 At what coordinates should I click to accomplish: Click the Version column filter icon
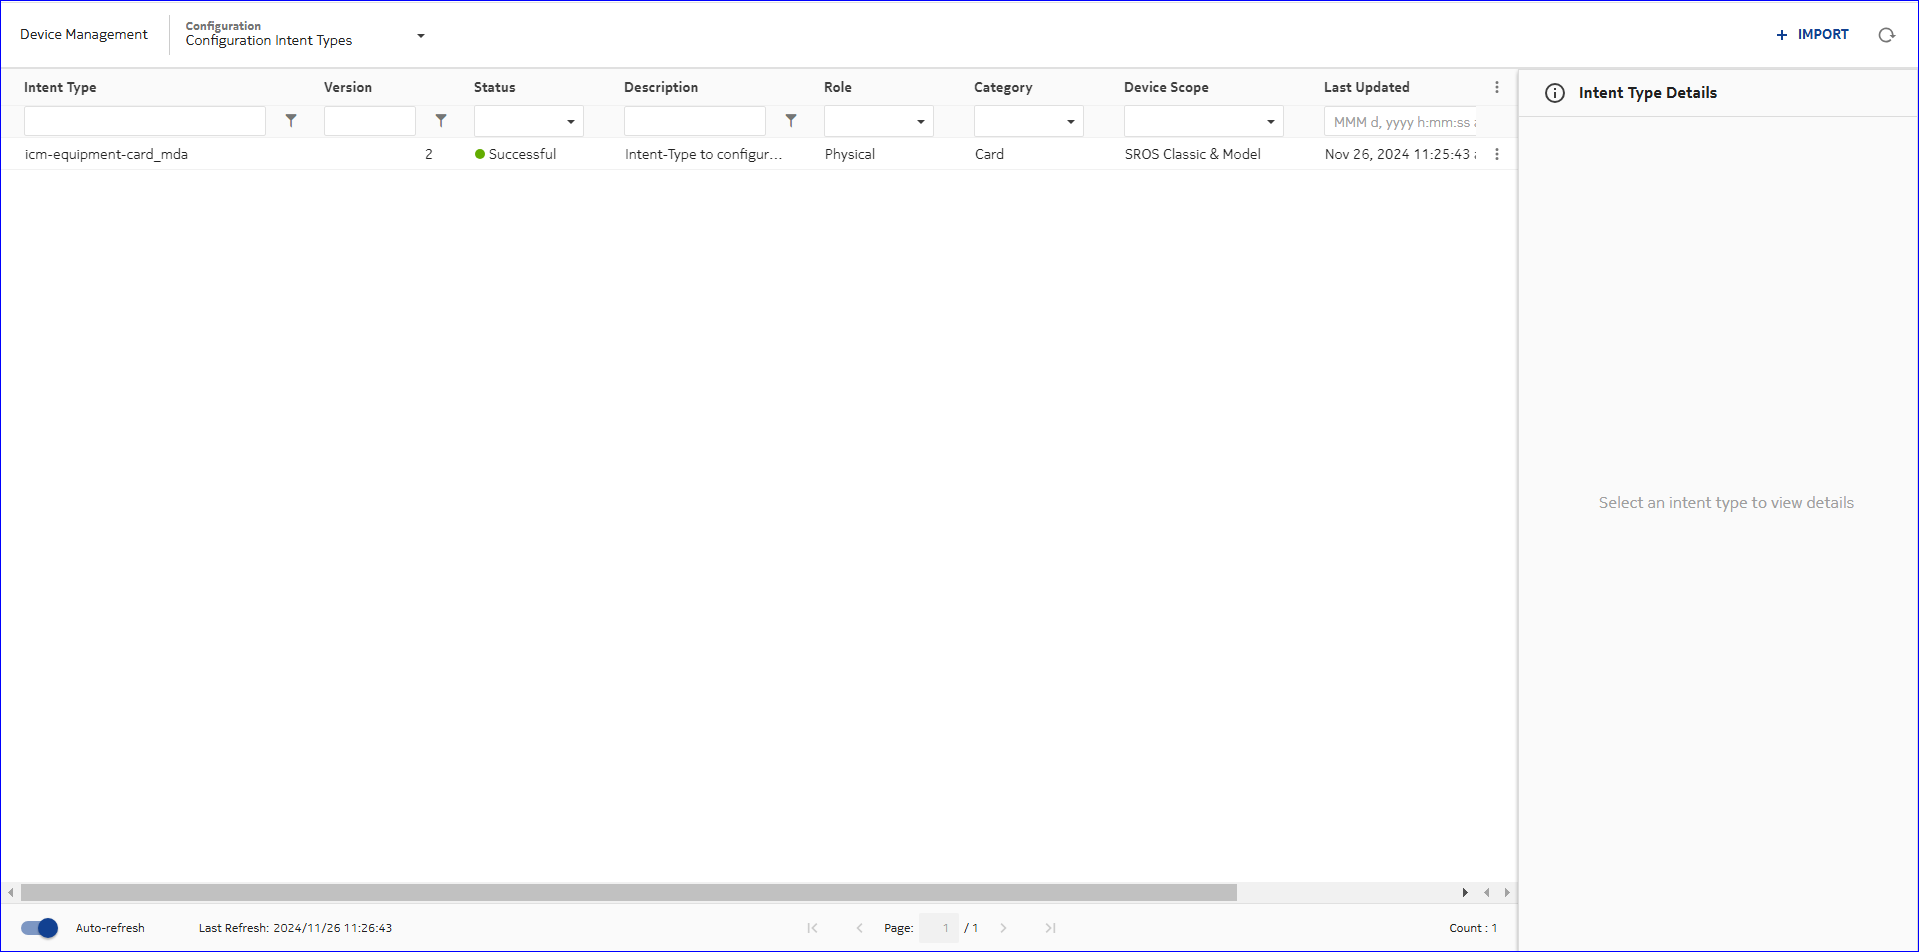click(x=441, y=121)
